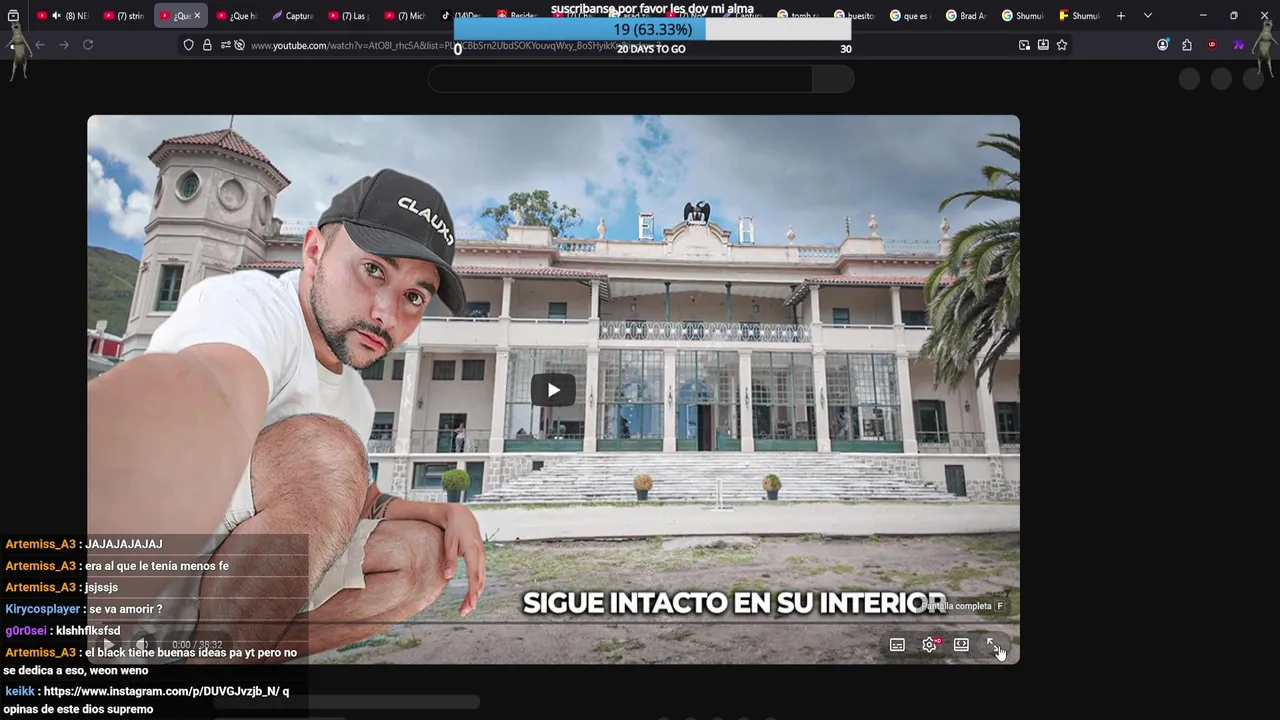Click autoplay blocked icon in address bar
This screenshot has height=720, width=1280.
pyautogui.click(x=239, y=45)
